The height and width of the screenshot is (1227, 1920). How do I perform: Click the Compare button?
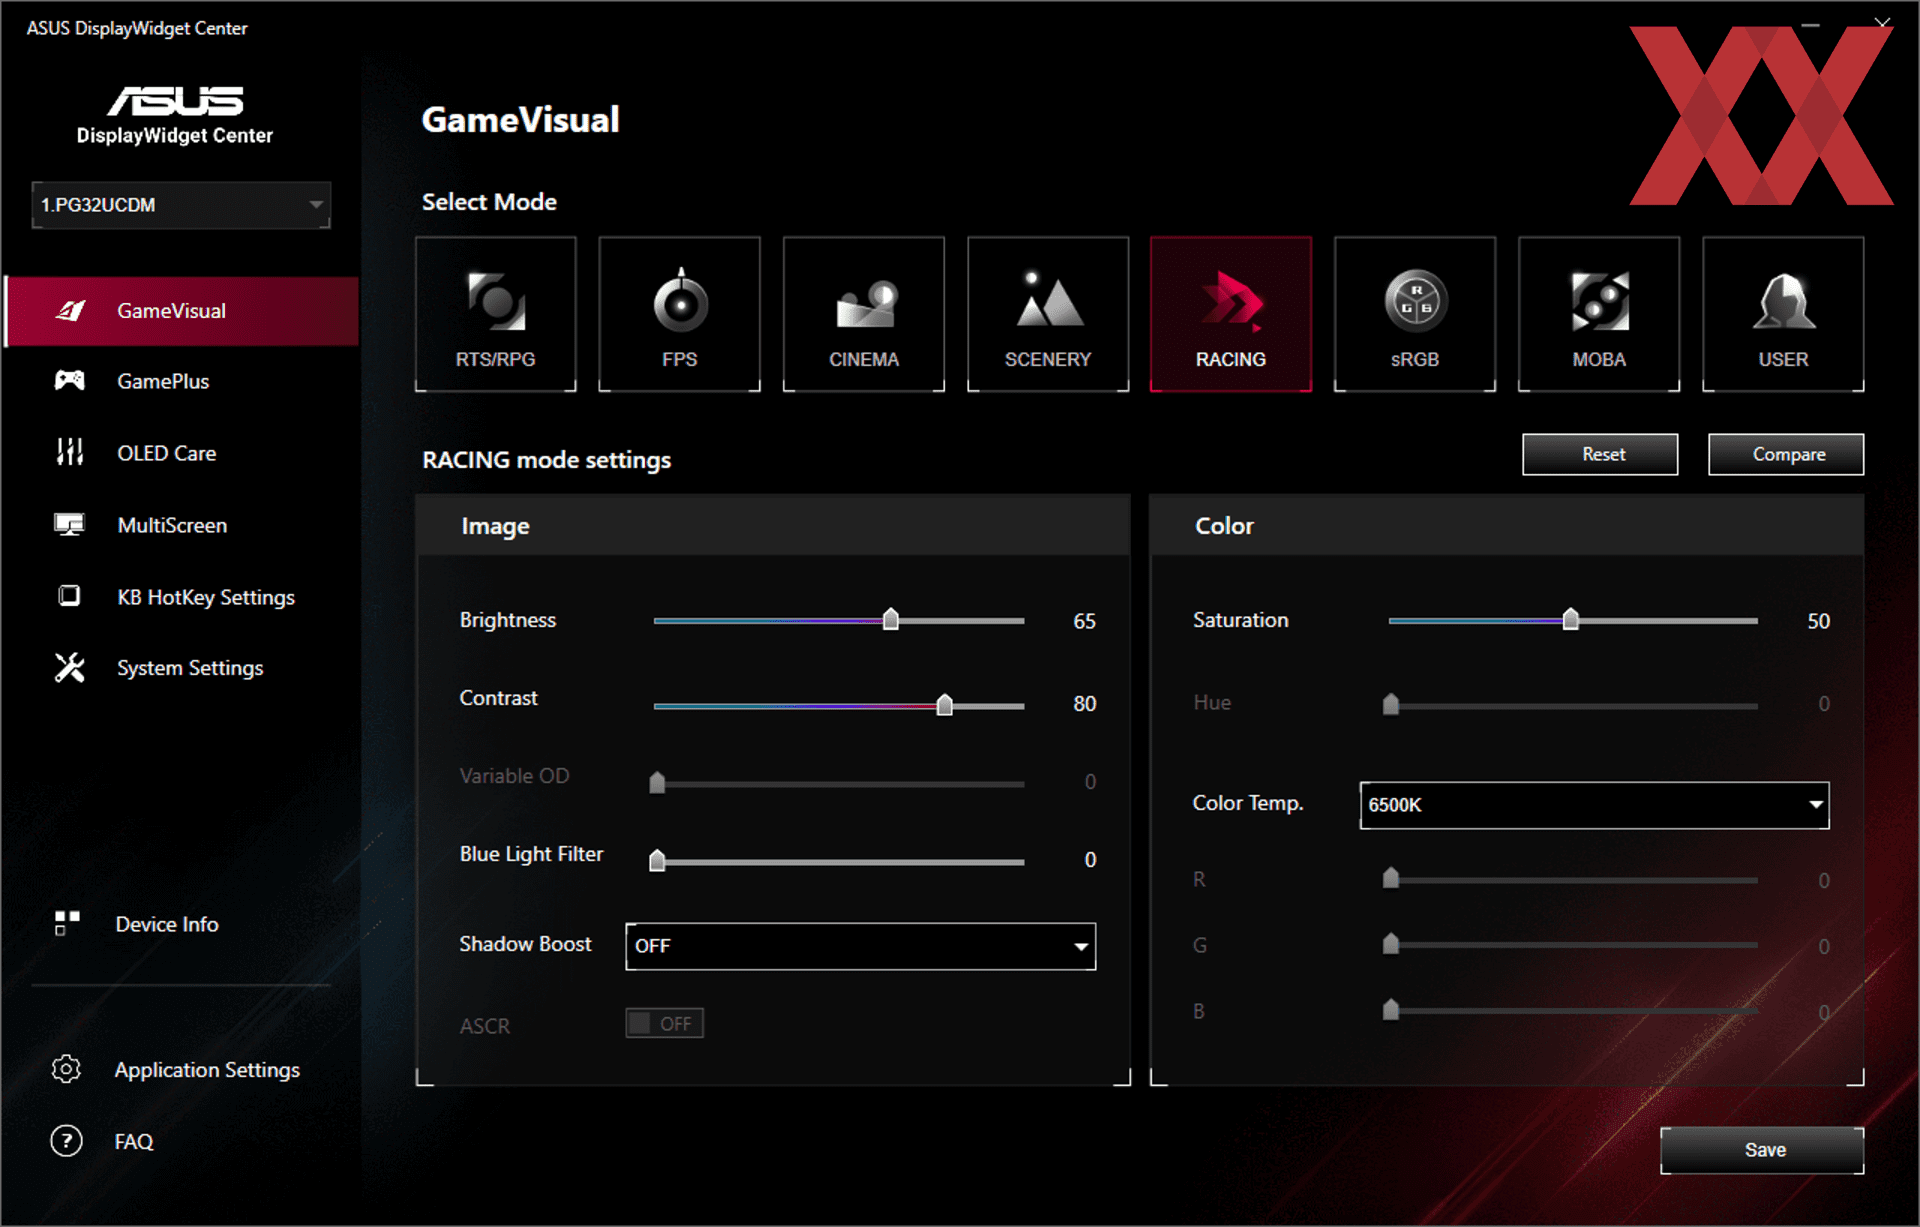(1786, 454)
